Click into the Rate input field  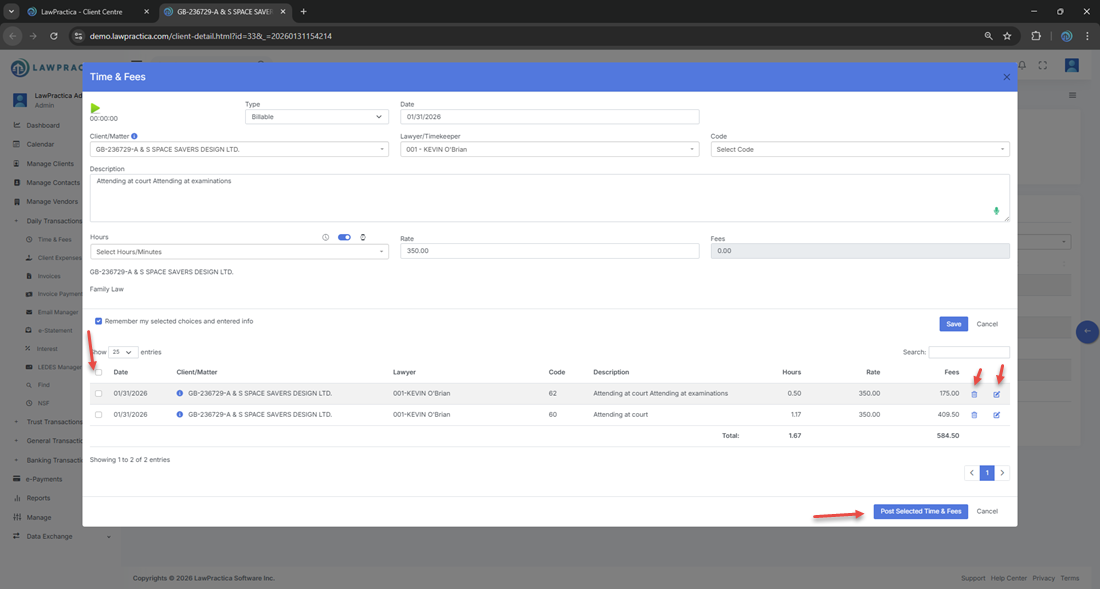click(549, 252)
